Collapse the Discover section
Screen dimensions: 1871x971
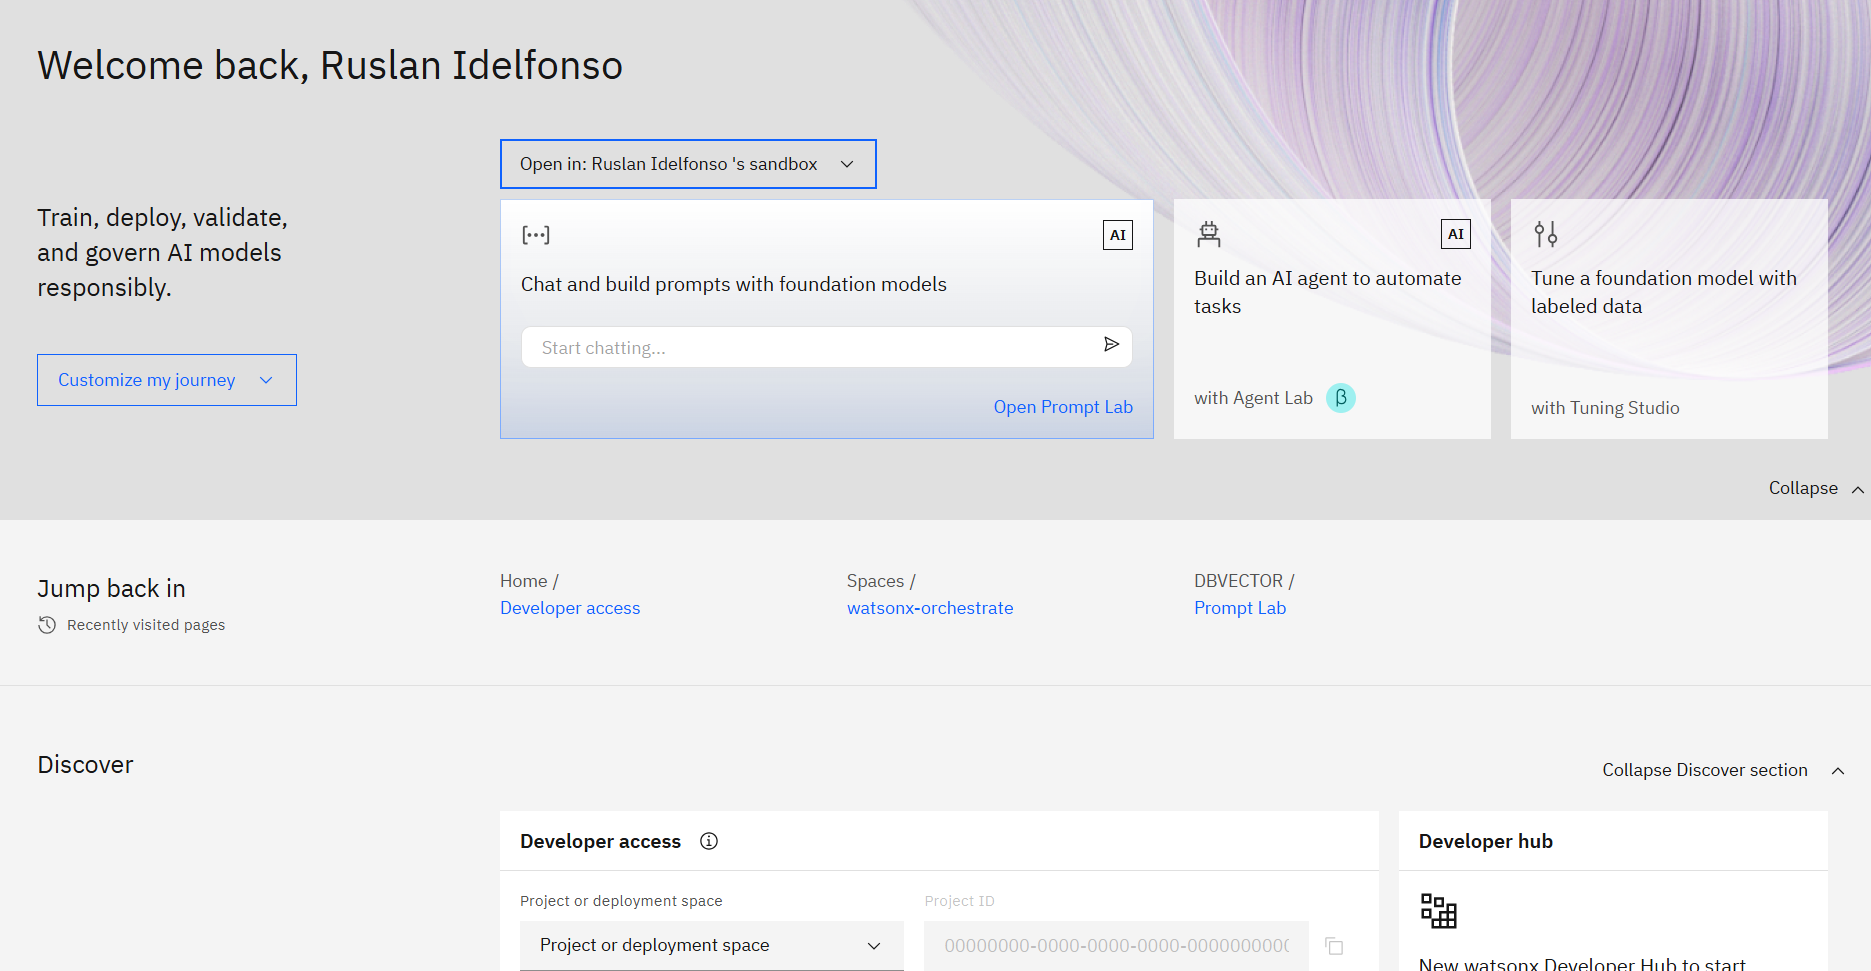point(1723,770)
